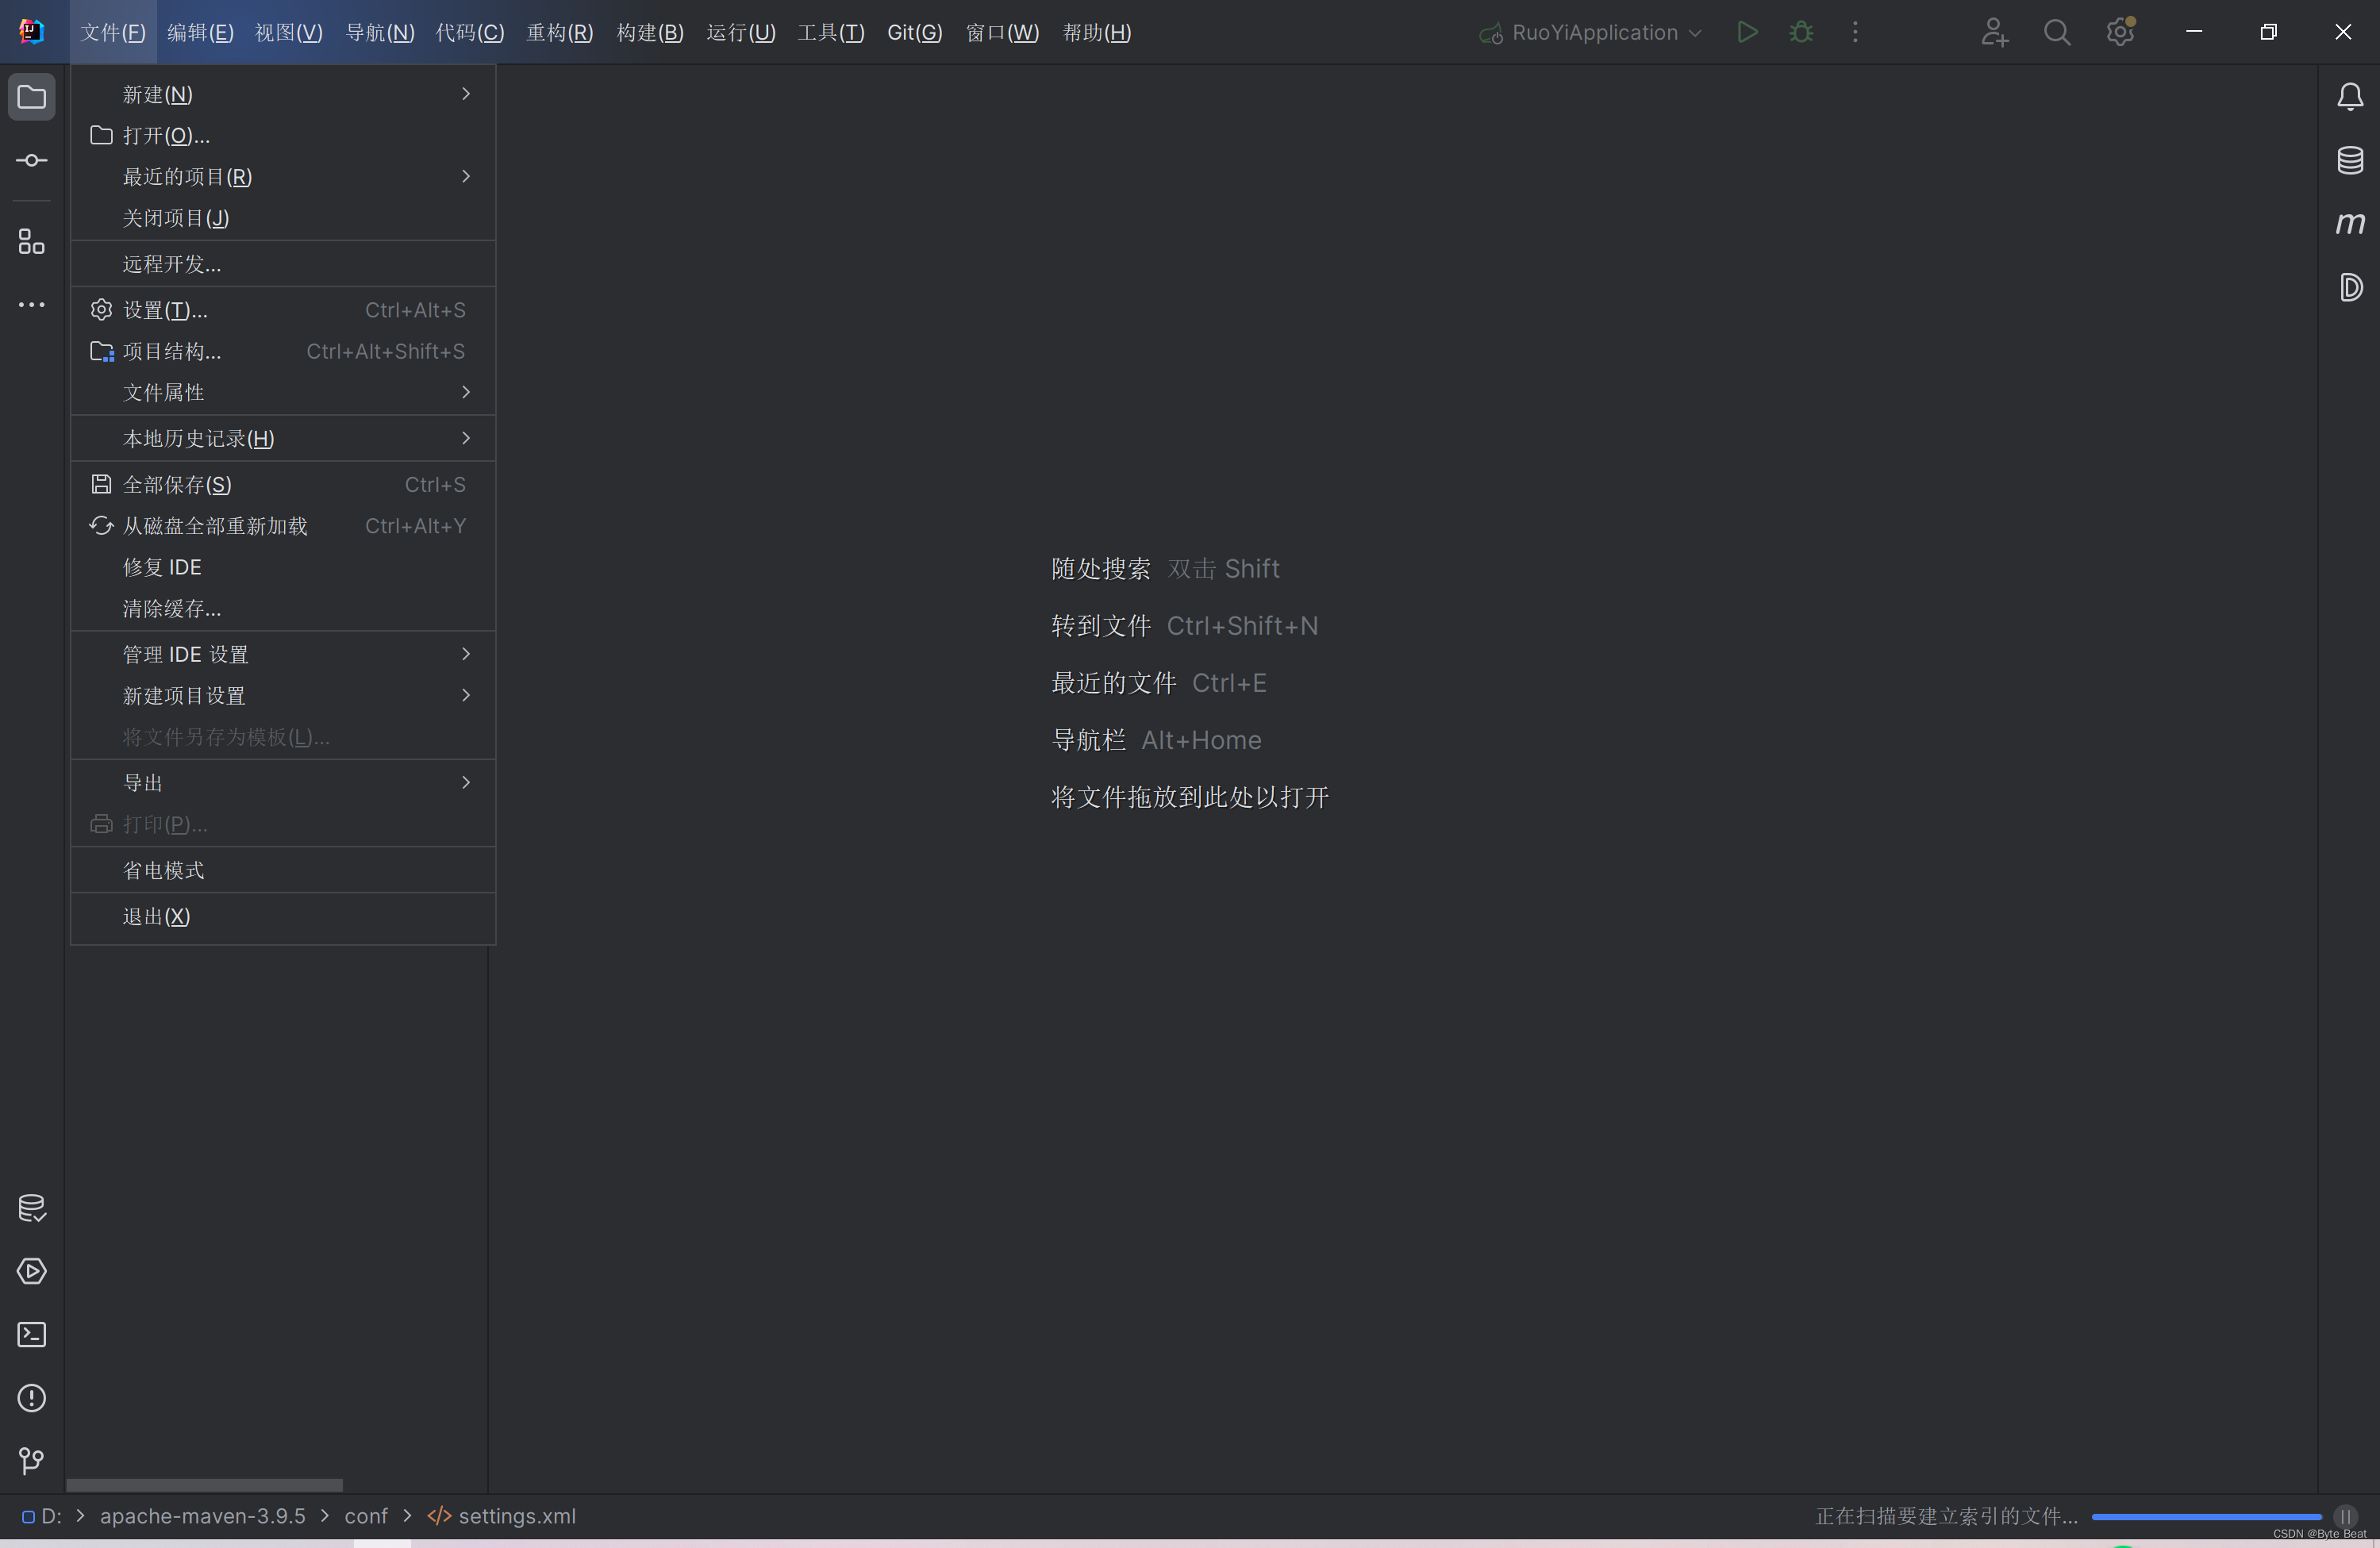The image size is (2380, 1548).
Task: Expand the 新建(N) submenu
Action: pyautogui.click(x=283, y=94)
